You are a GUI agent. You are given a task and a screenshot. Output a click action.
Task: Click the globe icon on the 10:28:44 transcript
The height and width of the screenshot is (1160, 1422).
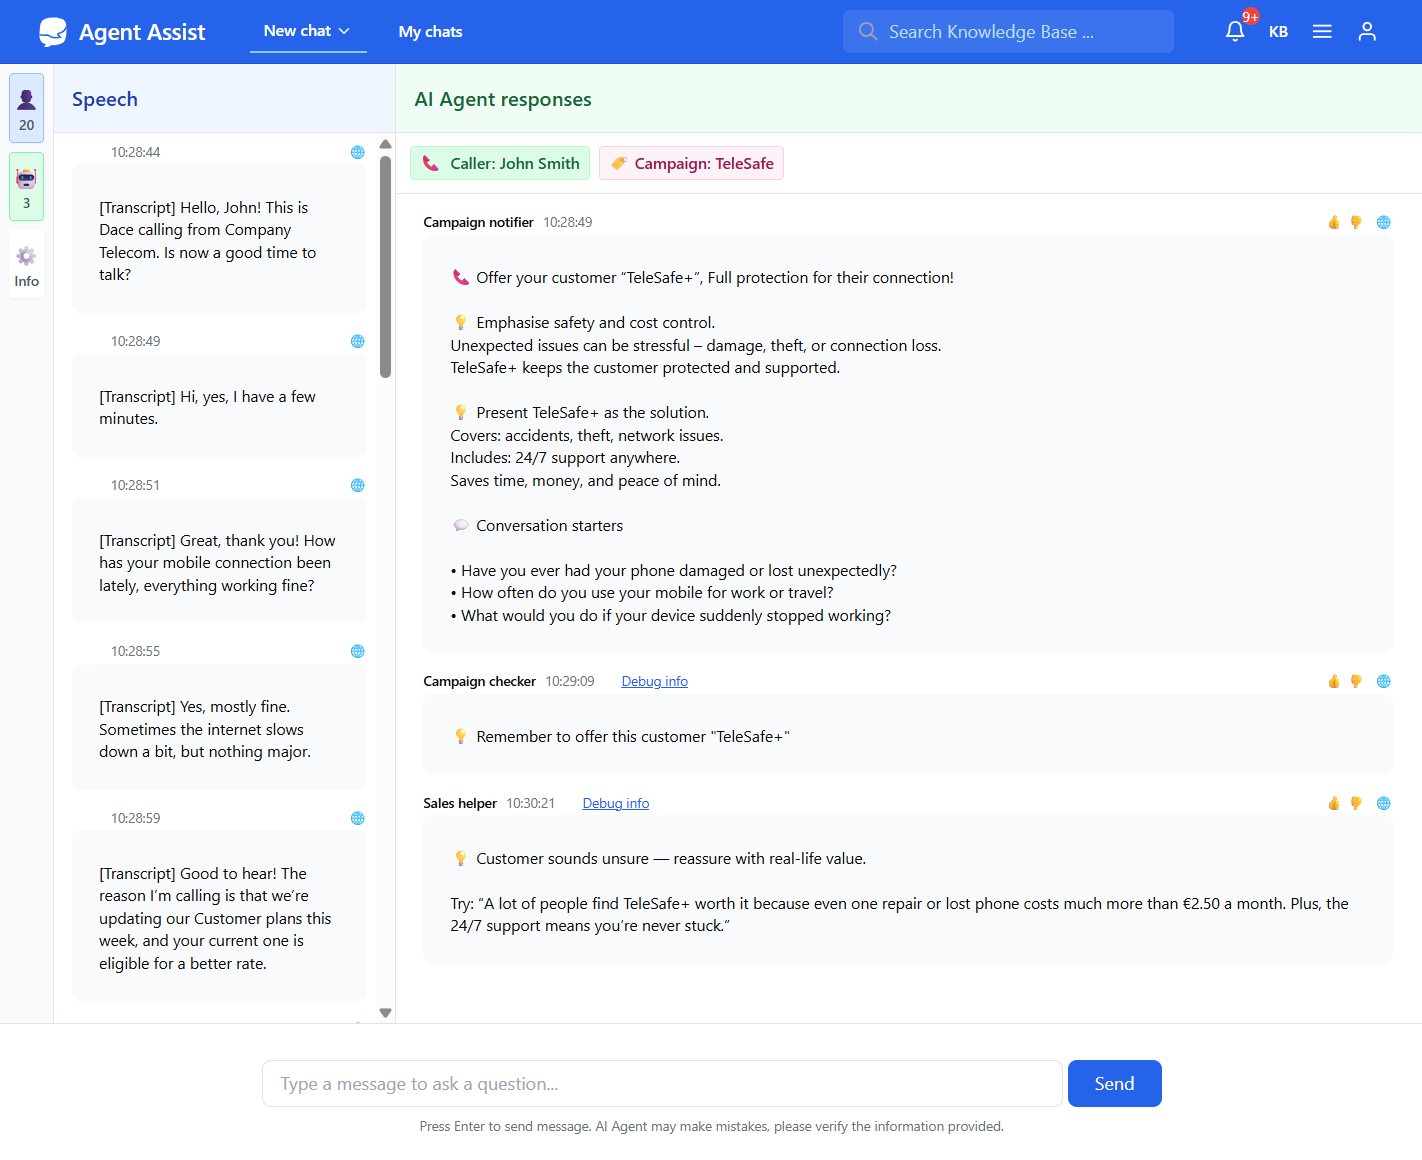(x=357, y=152)
